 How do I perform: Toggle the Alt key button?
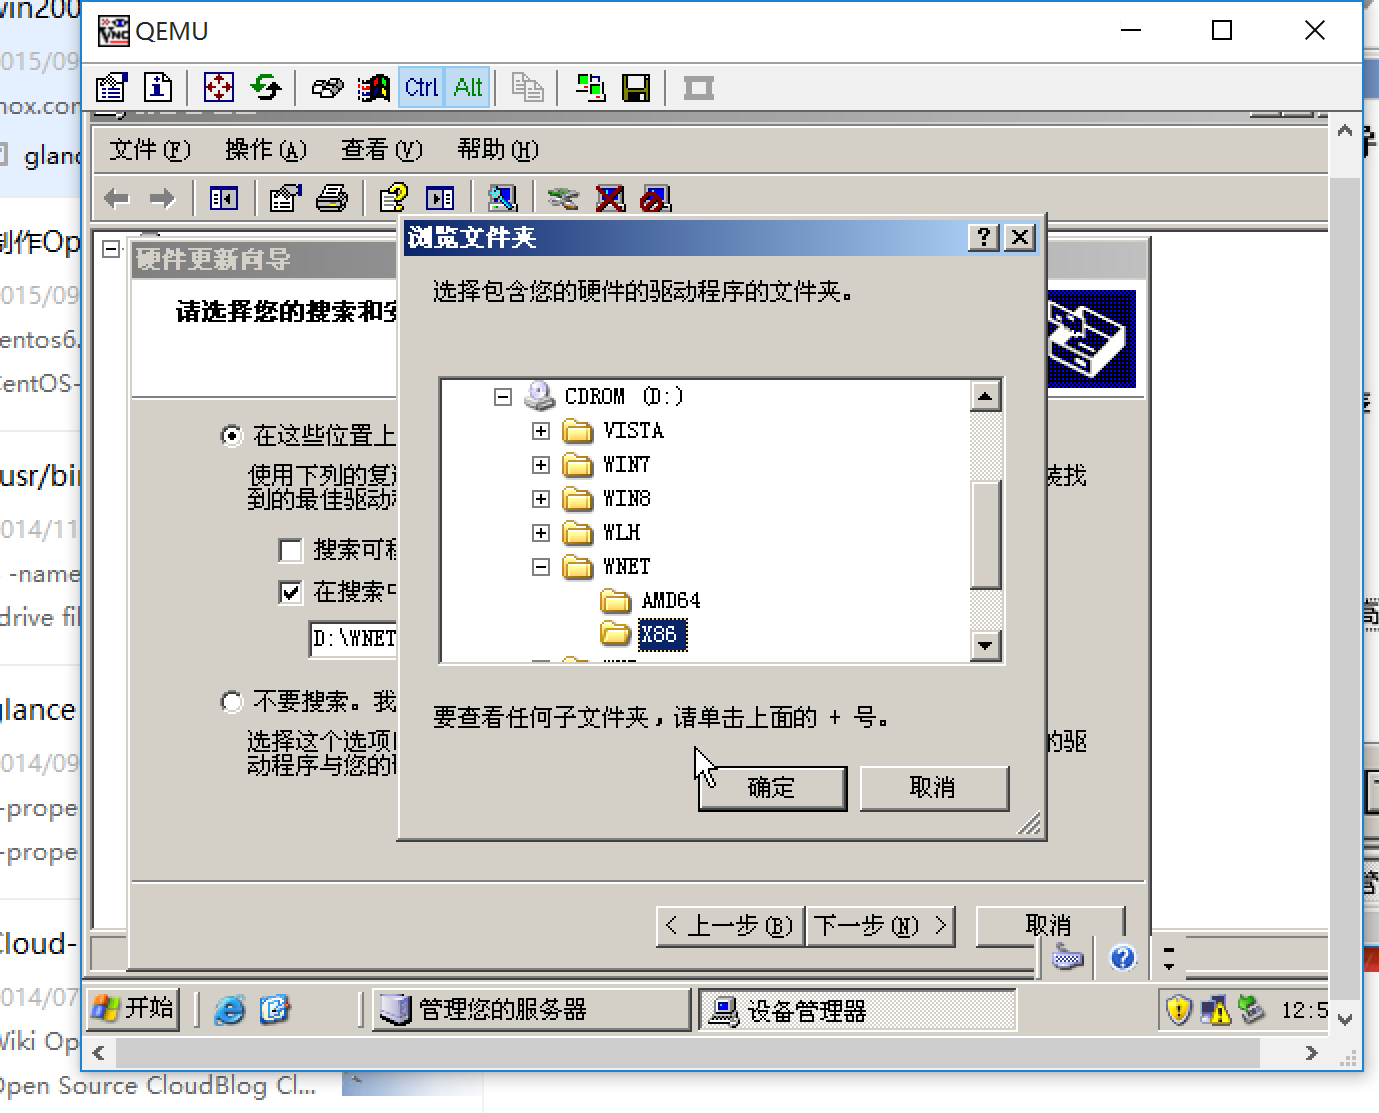[x=468, y=88]
